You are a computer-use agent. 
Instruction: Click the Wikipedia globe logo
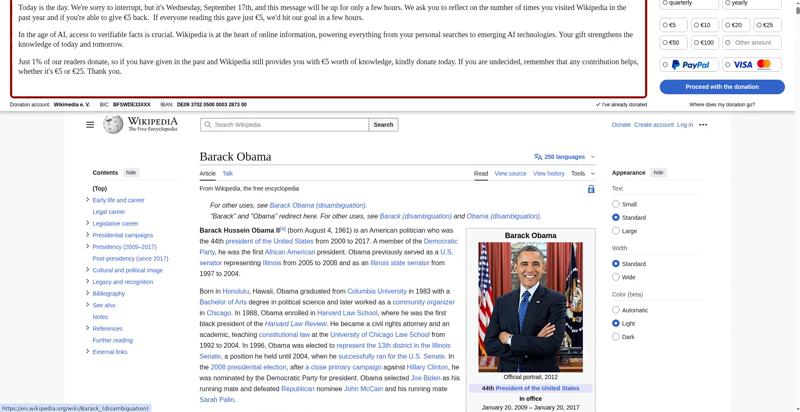click(x=113, y=124)
